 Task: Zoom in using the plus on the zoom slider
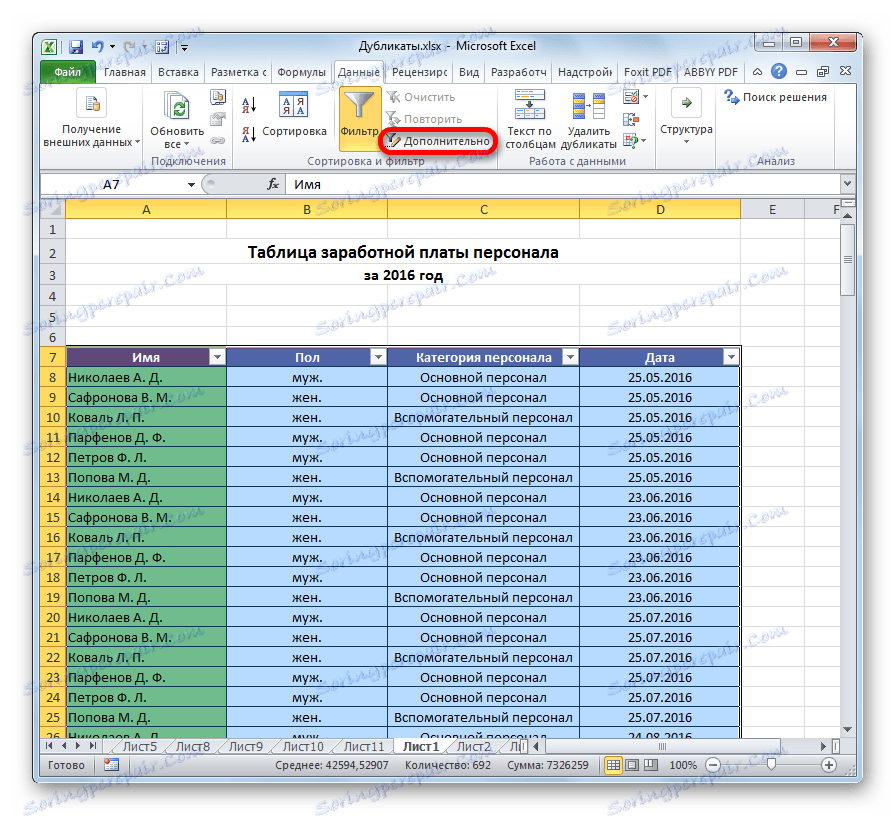click(828, 765)
